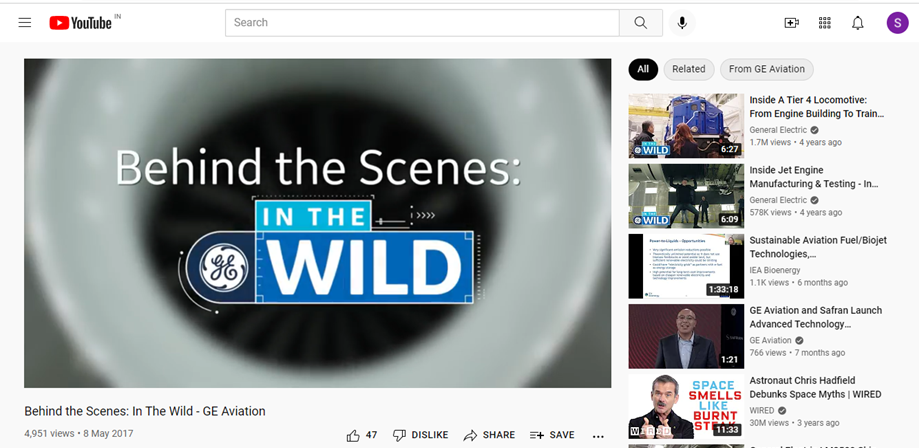Click the magnifying glass search button
This screenshot has width=919, height=448.
(640, 23)
